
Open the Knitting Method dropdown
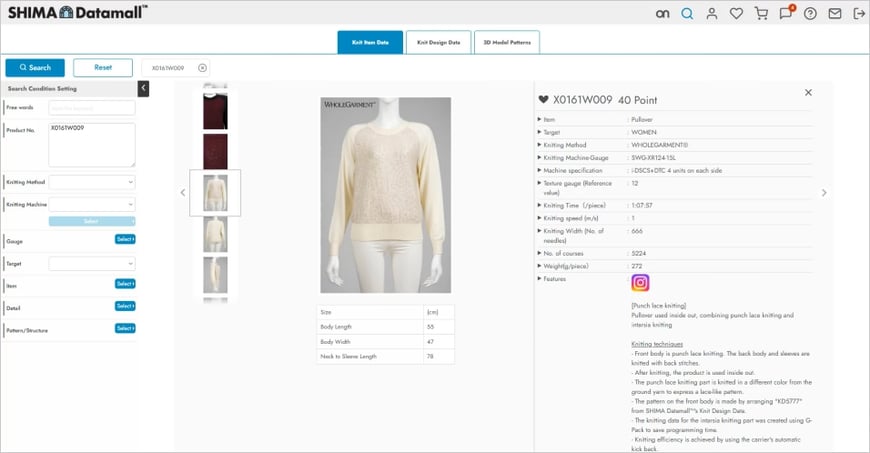point(92,182)
